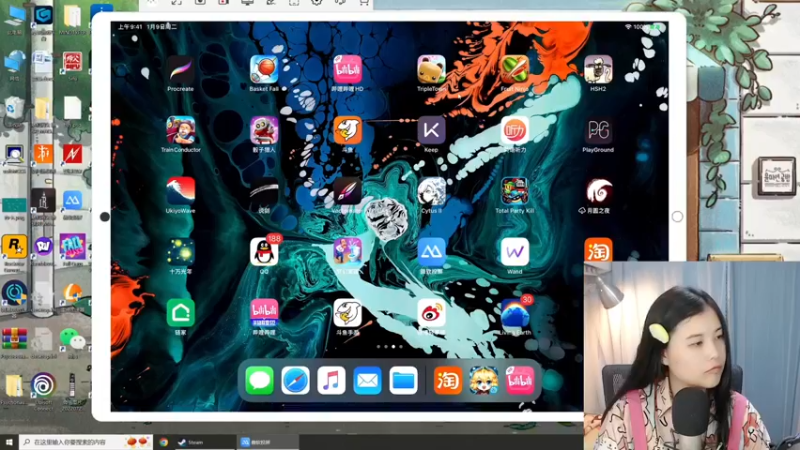
Task: Open the TrainConductor game
Action: [x=181, y=131]
